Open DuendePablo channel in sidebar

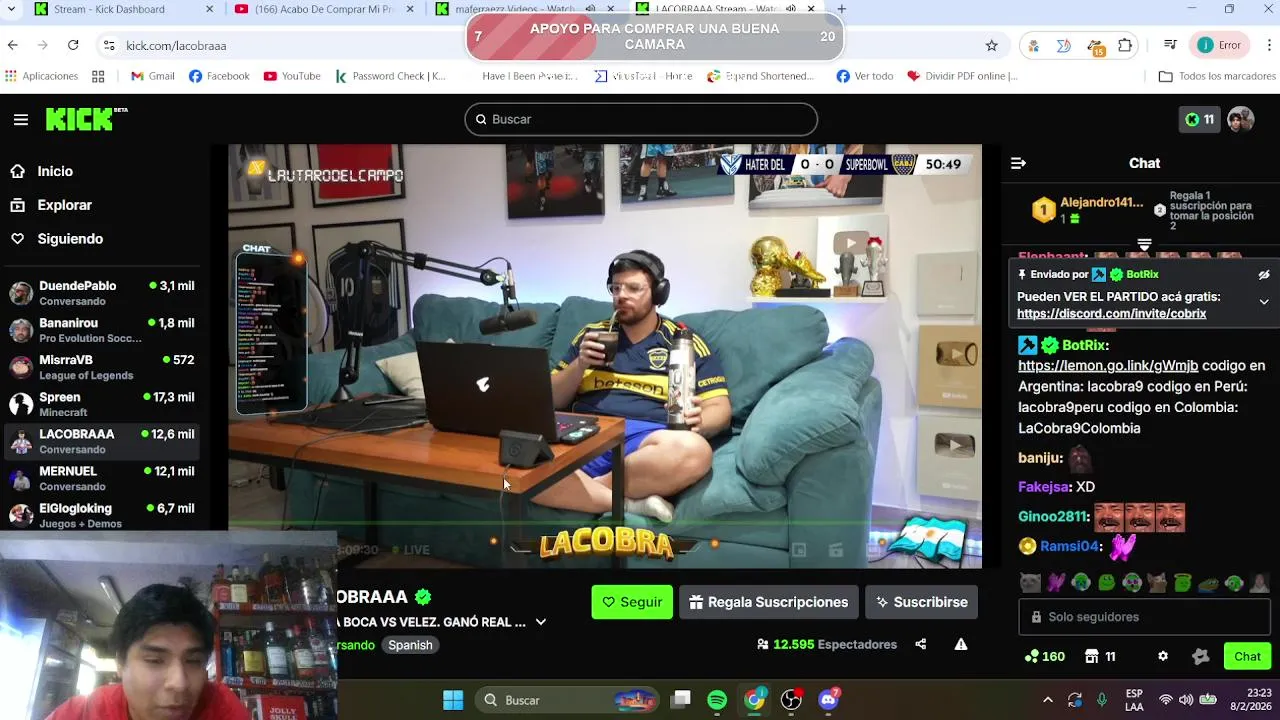coord(102,293)
